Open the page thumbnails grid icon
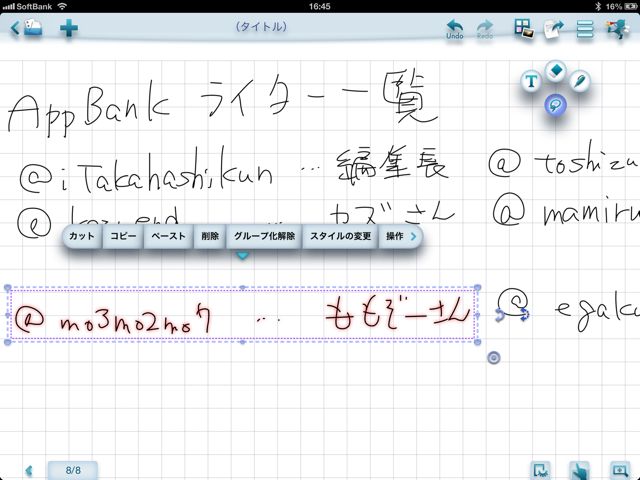The height and width of the screenshot is (480, 640). [x=524, y=29]
